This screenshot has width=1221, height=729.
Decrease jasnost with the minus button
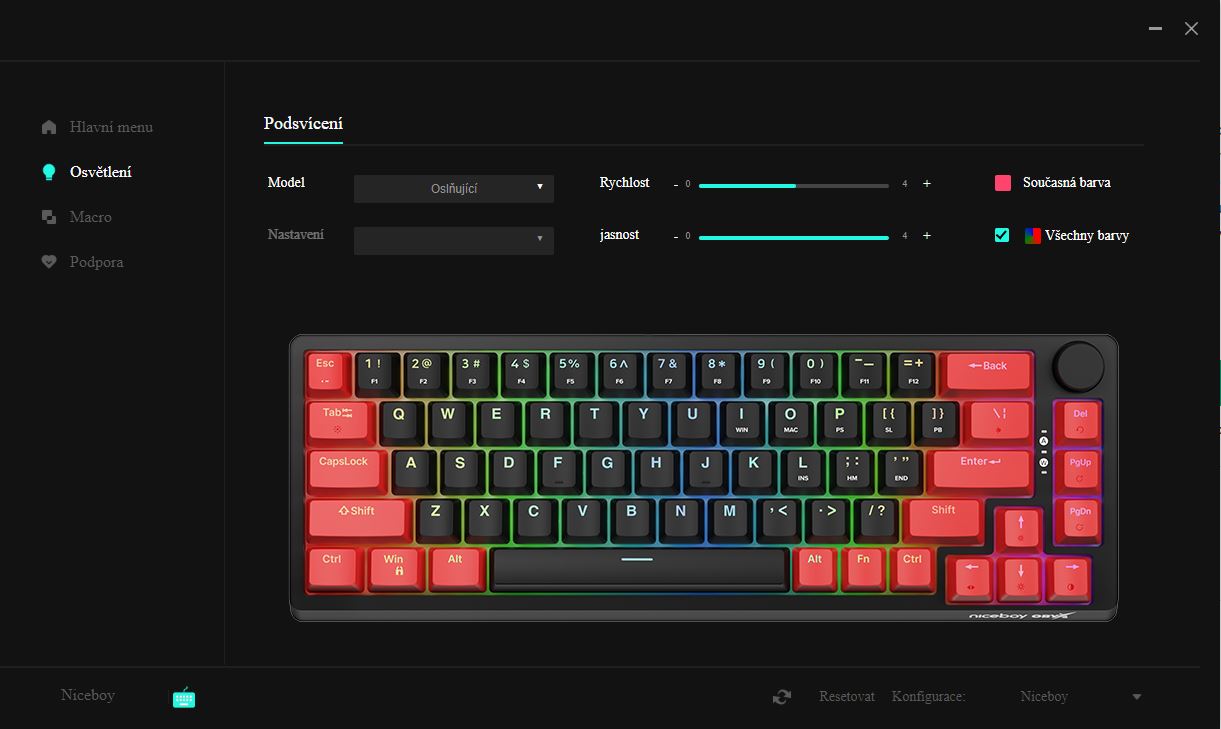pyautogui.click(x=676, y=236)
